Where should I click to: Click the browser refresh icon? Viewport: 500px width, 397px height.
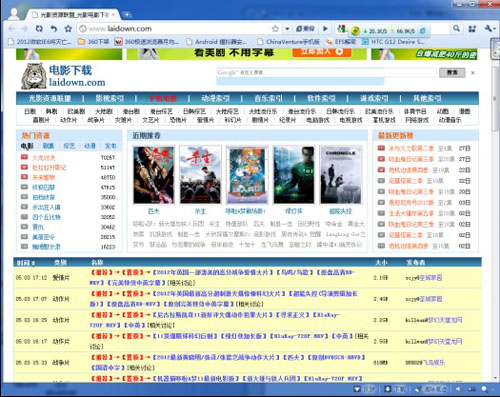tap(39, 29)
